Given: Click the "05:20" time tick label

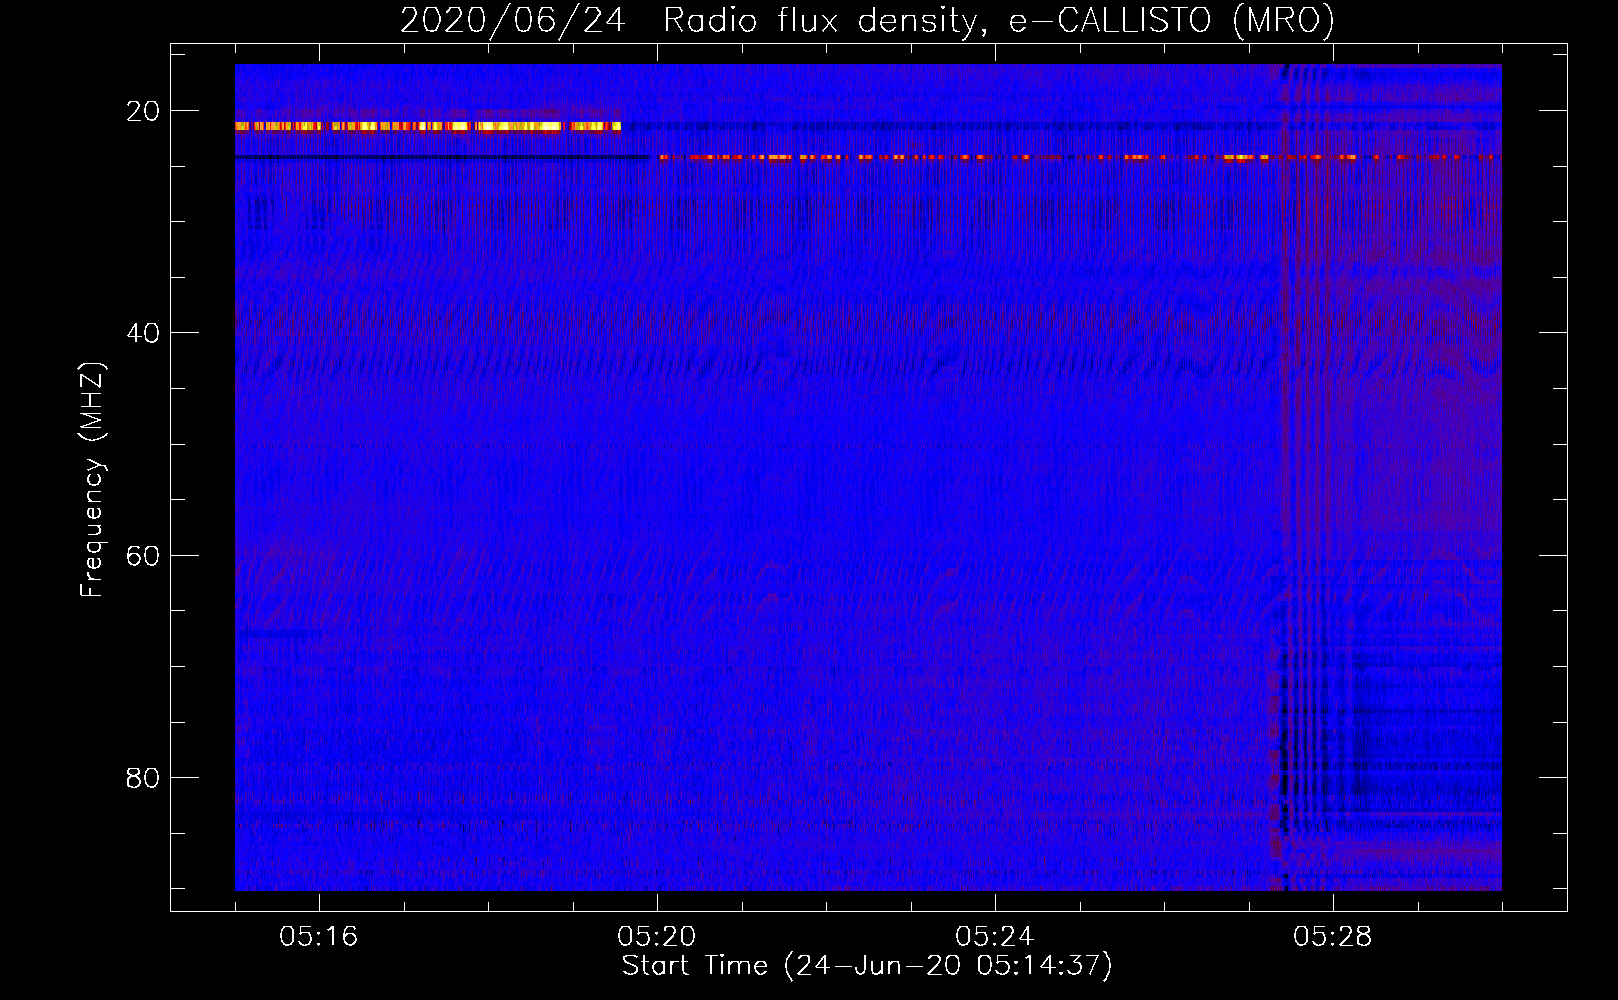Looking at the screenshot, I should (x=657, y=937).
